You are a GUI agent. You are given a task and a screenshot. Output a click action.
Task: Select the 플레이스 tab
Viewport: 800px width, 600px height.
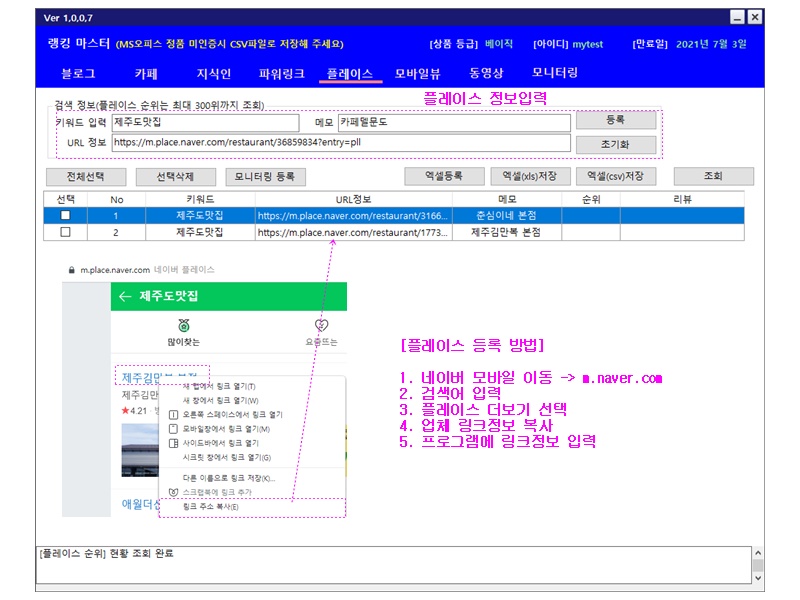click(x=350, y=74)
